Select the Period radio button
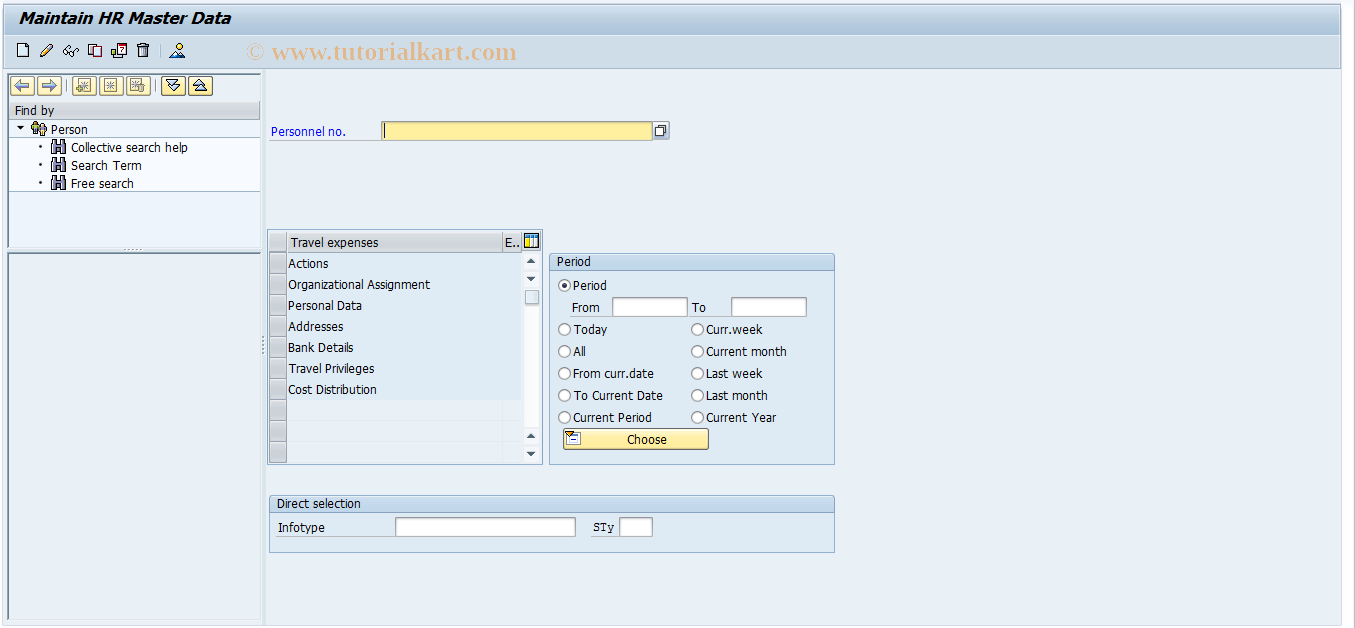Screen dimensions: 1355x628 coord(565,286)
